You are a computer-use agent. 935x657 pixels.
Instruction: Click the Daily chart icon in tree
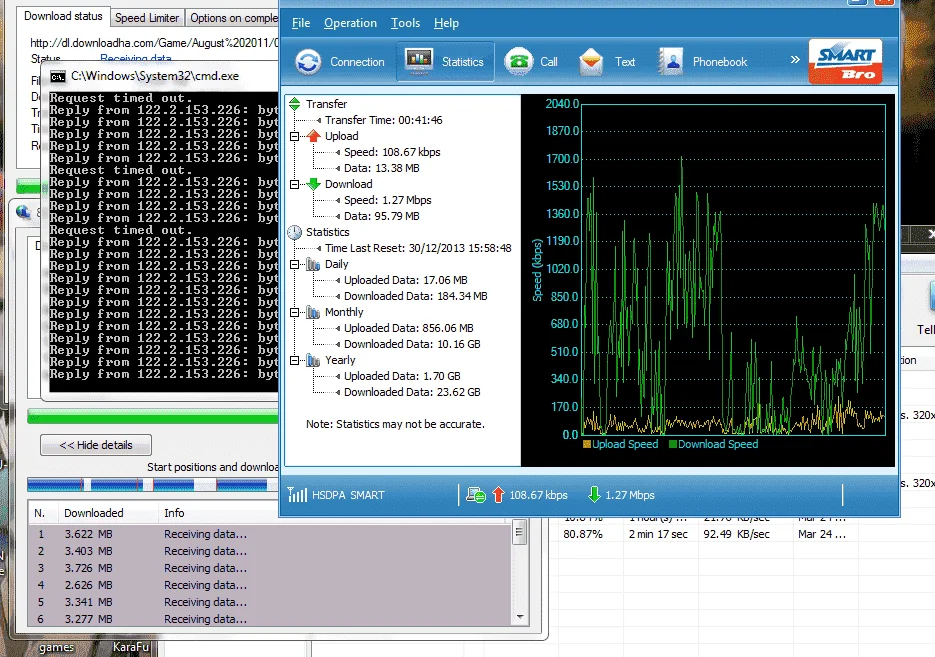pyautogui.click(x=313, y=264)
